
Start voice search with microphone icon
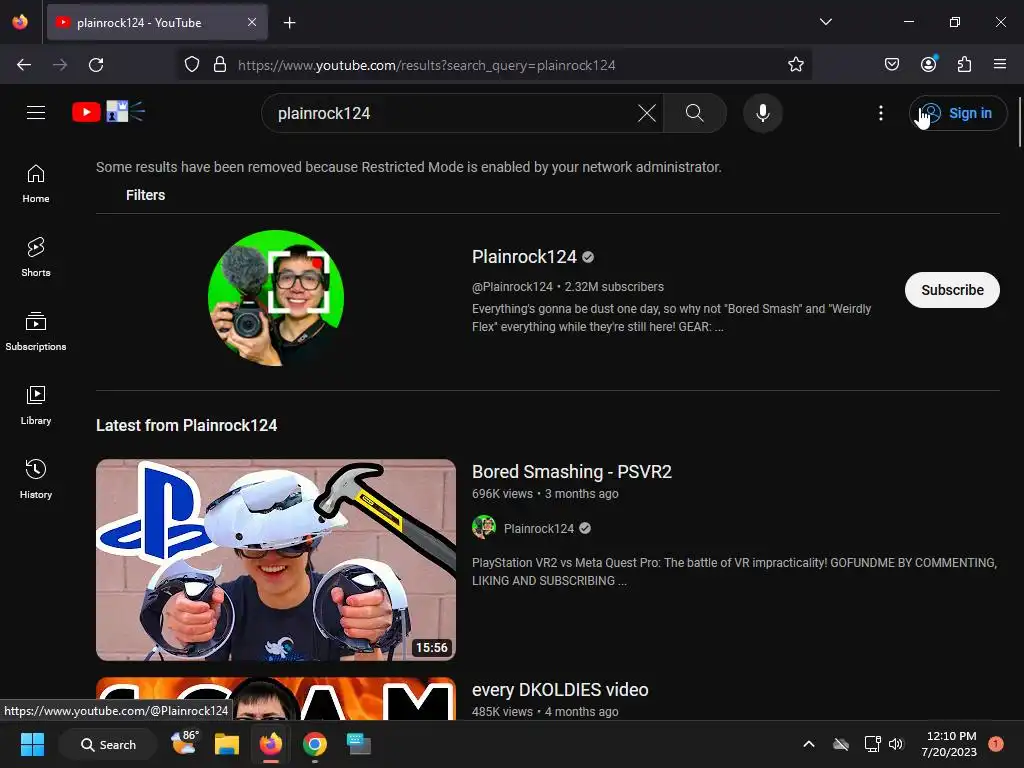[x=763, y=113]
